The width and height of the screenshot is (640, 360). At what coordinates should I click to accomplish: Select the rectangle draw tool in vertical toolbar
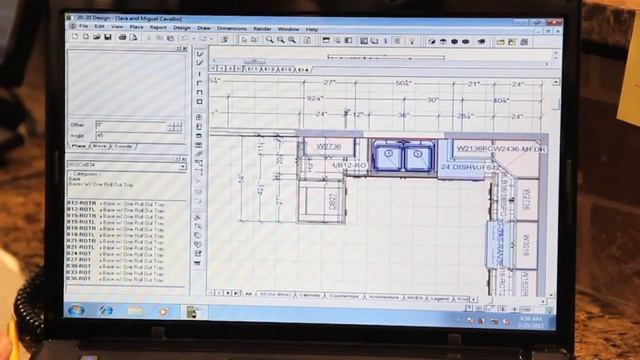(x=199, y=102)
